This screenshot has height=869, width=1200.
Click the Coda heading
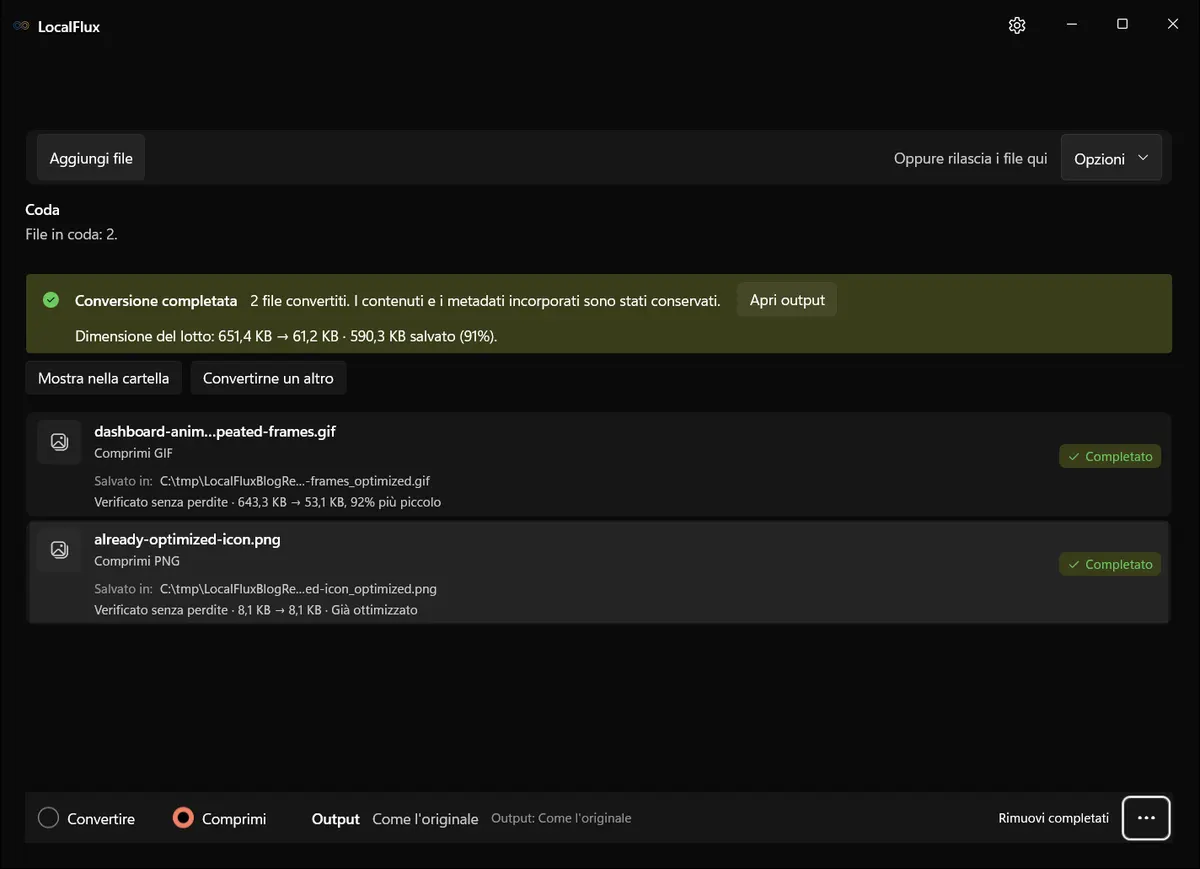43,210
